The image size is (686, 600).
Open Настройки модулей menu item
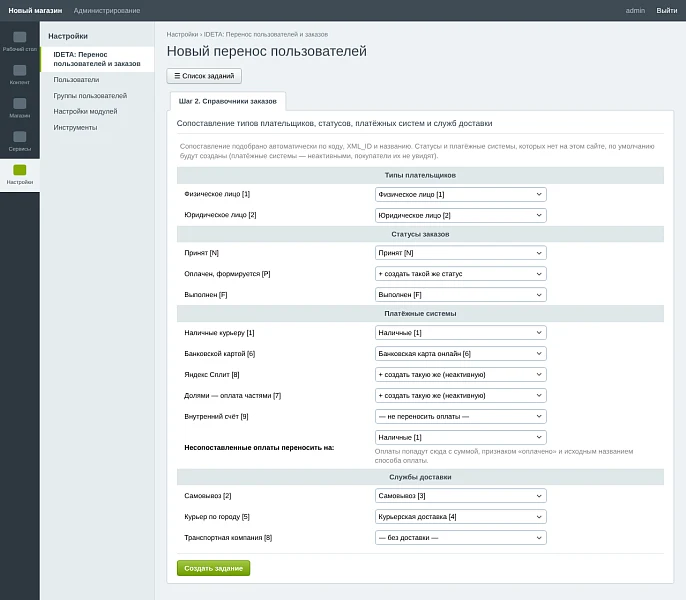85,112
